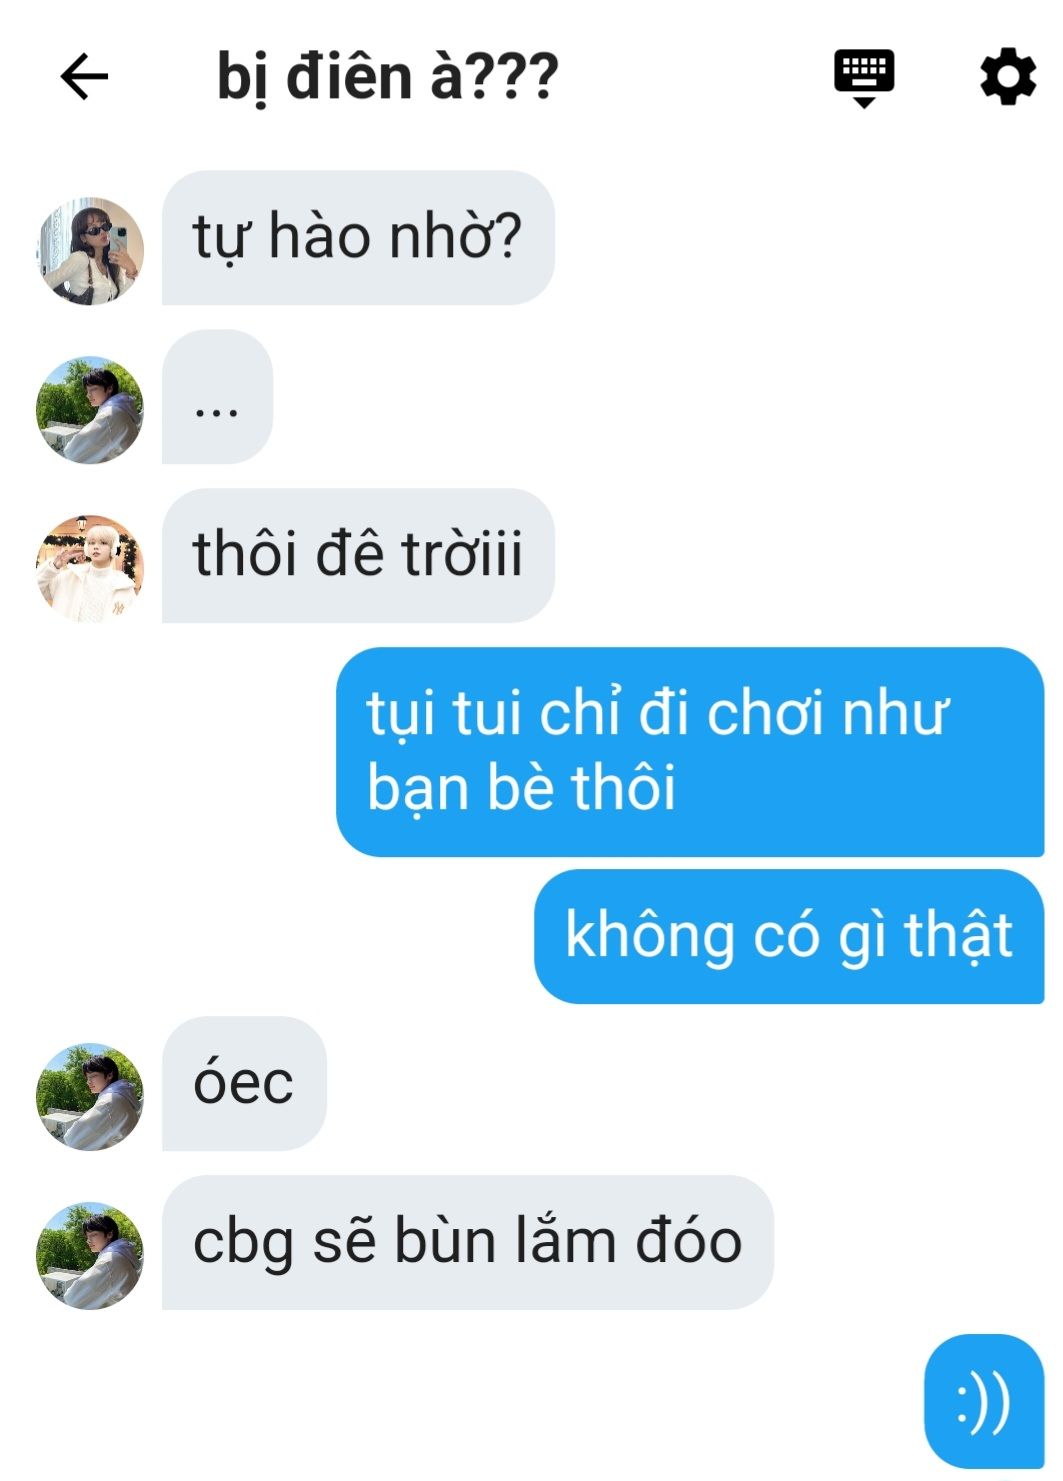Open avatar beside 'tự hào nhờ?' message
The image size is (1063, 1481).
point(90,250)
